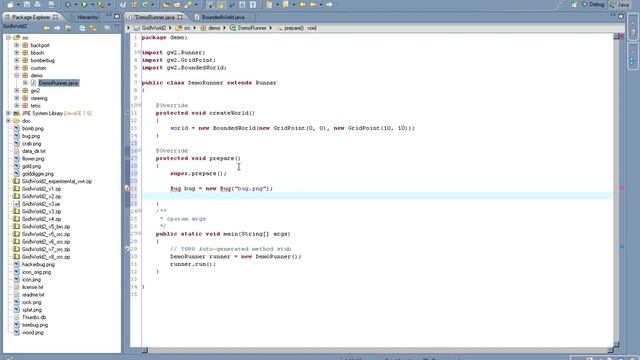Open the Debug button dropdown arrow
This screenshot has width=640, height=360.
point(76,4)
